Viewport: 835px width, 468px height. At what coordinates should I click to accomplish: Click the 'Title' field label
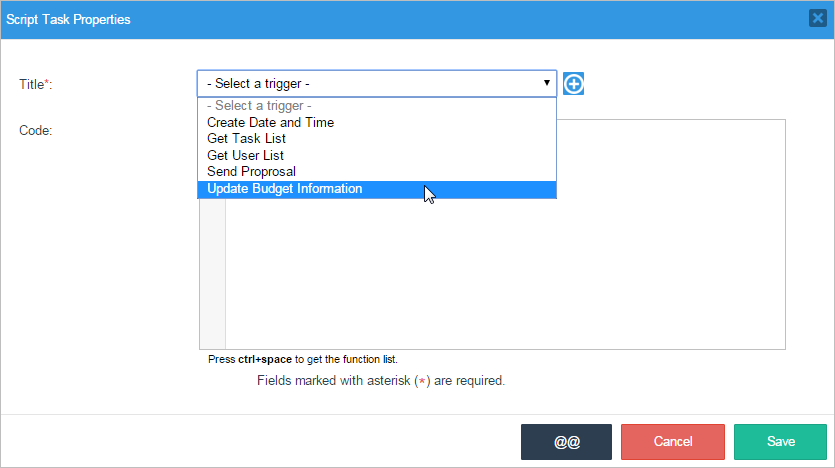(35, 85)
